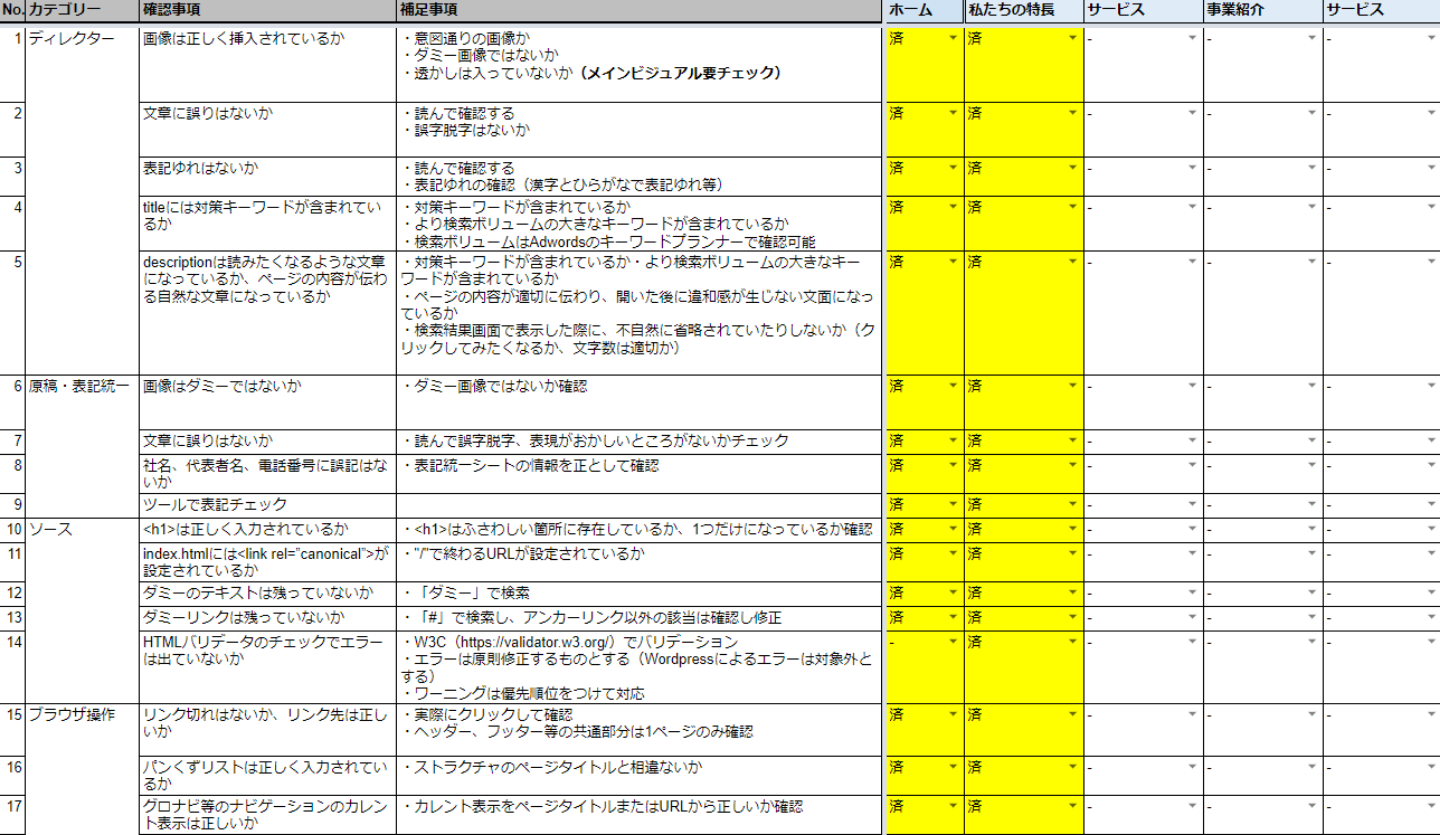Screen dimensions: 1440x835
Task: Open ホーム dropdown in row 9
Action: (x=952, y=504)
